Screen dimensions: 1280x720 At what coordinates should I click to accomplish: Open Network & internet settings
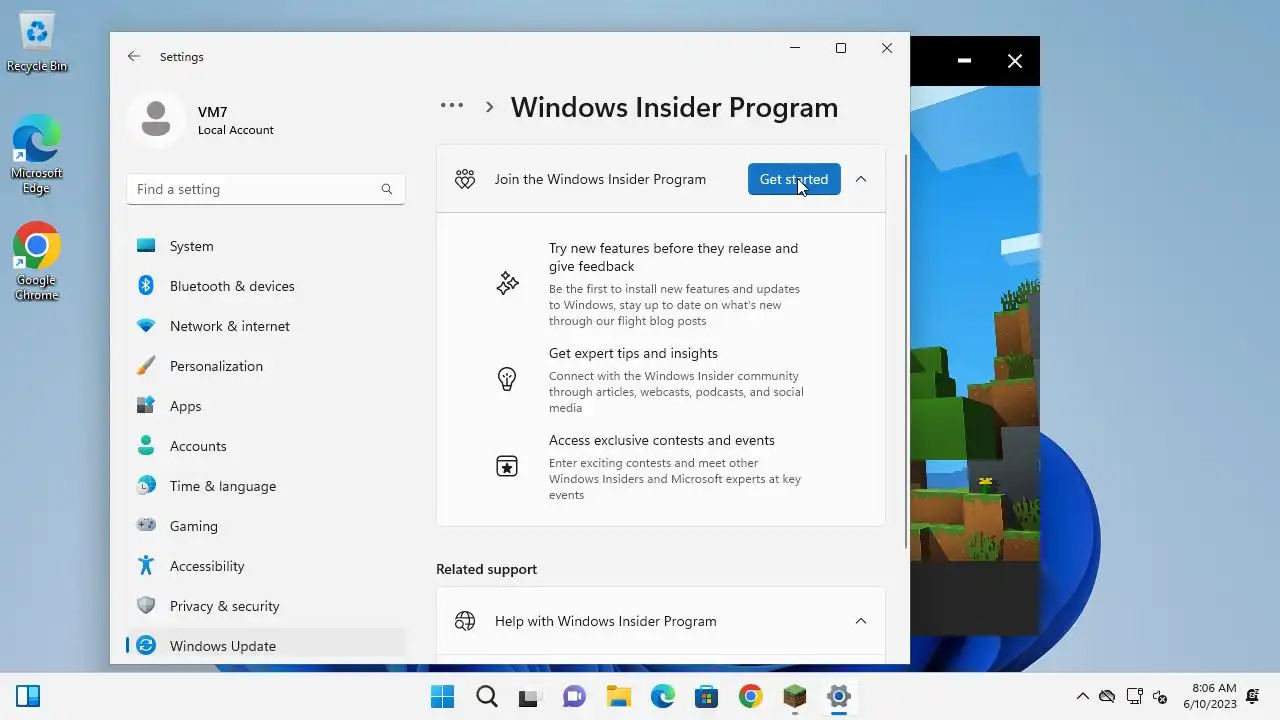pos(266,326)
